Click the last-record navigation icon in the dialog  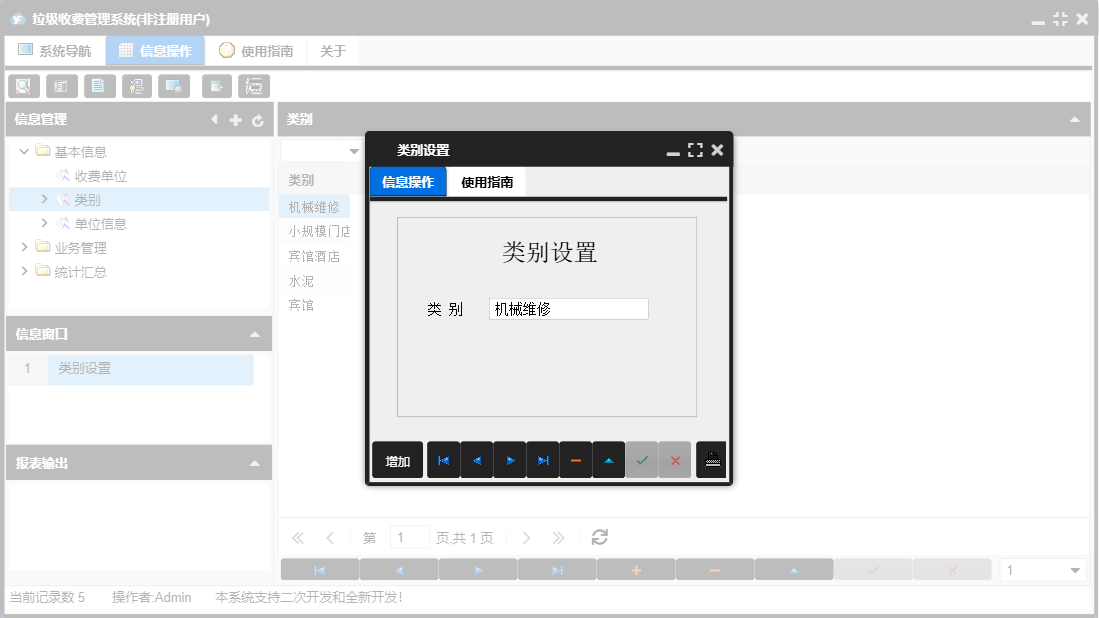tap(543, 459)
